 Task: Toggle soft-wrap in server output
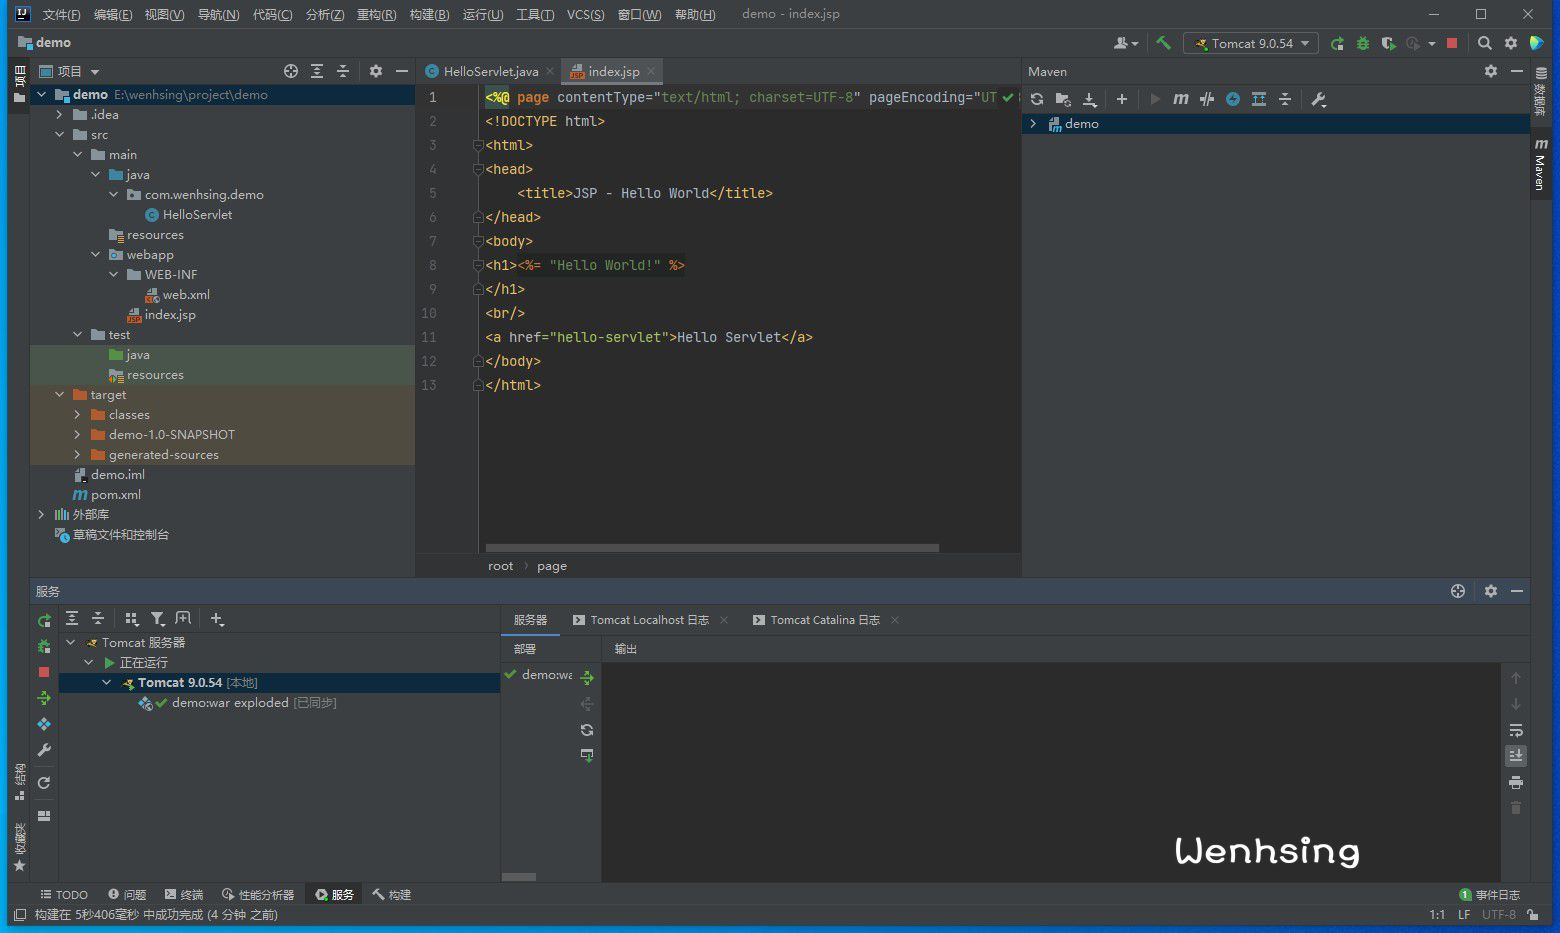pos(1516,730)
